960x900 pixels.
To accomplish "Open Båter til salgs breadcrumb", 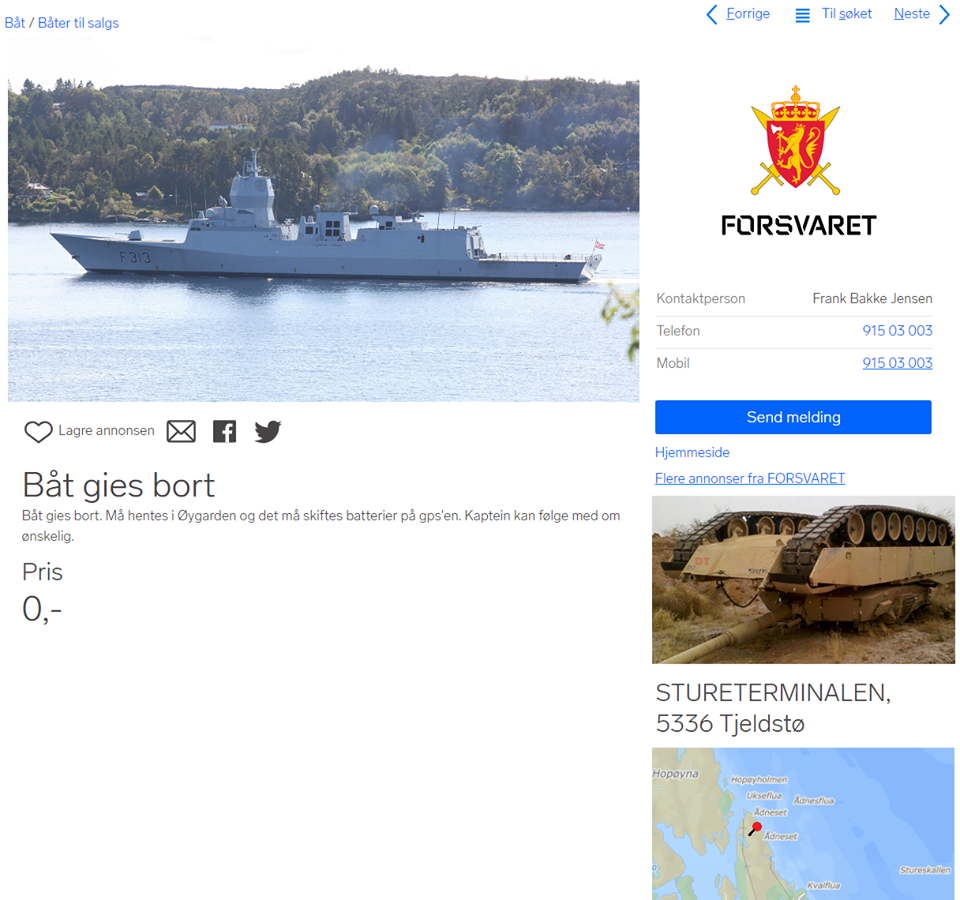I will pos(78,23).
